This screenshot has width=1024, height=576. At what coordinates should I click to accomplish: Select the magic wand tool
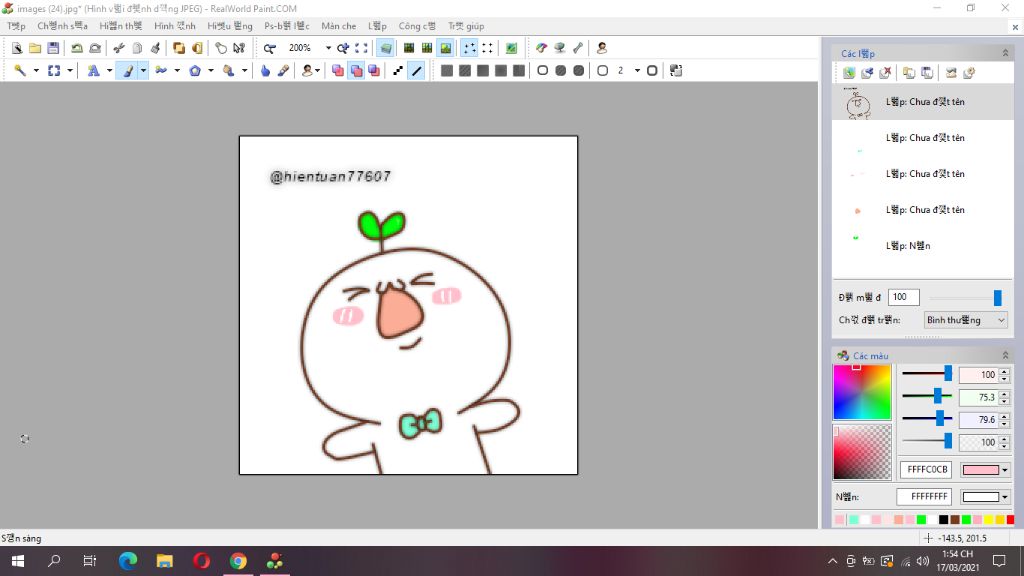(20, 71)
